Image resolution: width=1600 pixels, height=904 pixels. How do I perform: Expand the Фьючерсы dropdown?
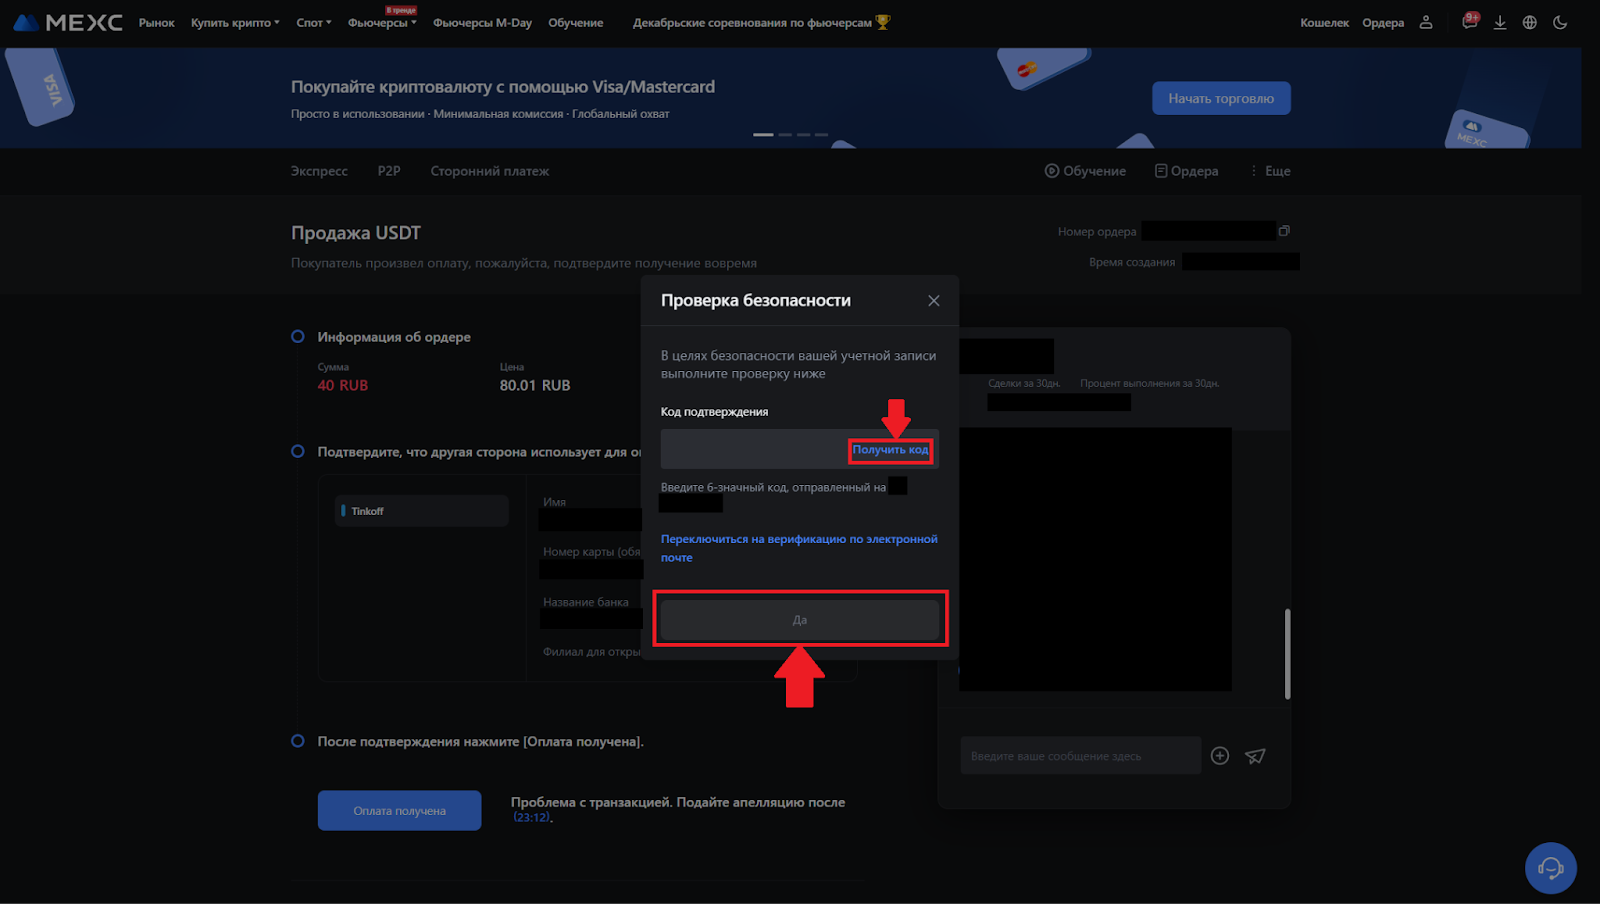pyautogui.click(x=382, y=22)
